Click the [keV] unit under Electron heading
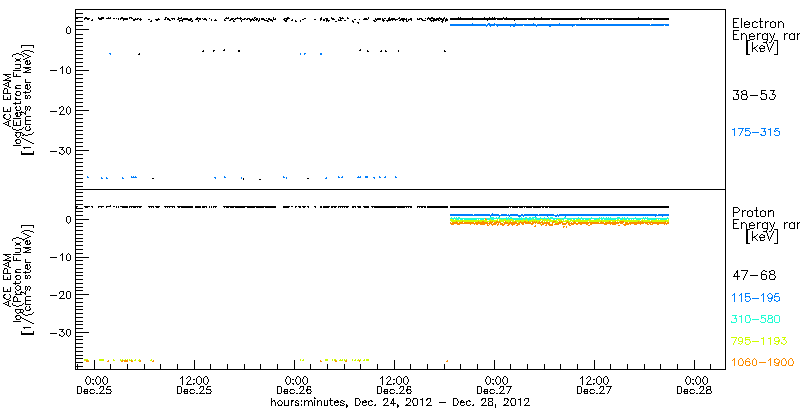The width and height of the screenshot is (800, 410). click(762, 48)
